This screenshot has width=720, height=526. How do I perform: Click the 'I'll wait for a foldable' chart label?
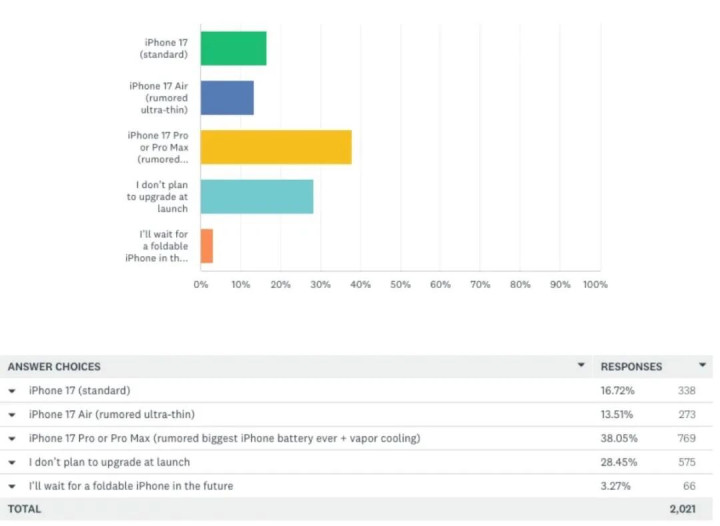pos(157,246)
